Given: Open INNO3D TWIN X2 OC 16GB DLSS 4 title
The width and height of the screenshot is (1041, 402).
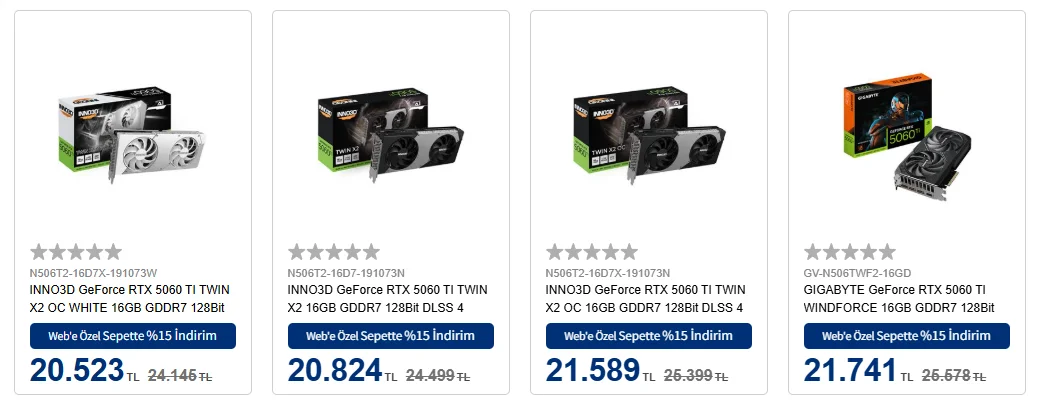Looking at the screenshot, I should pos(646,298).
